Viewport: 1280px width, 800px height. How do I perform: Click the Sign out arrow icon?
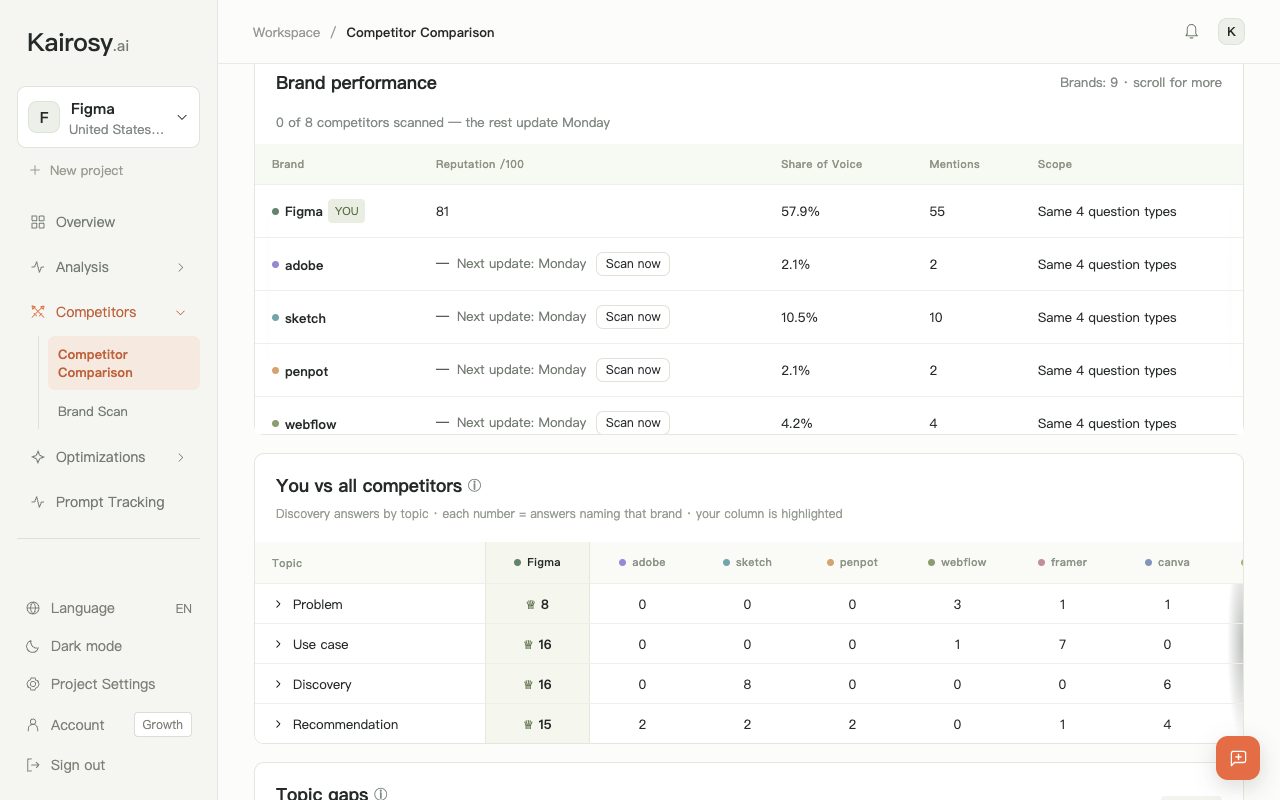(33, 765)
